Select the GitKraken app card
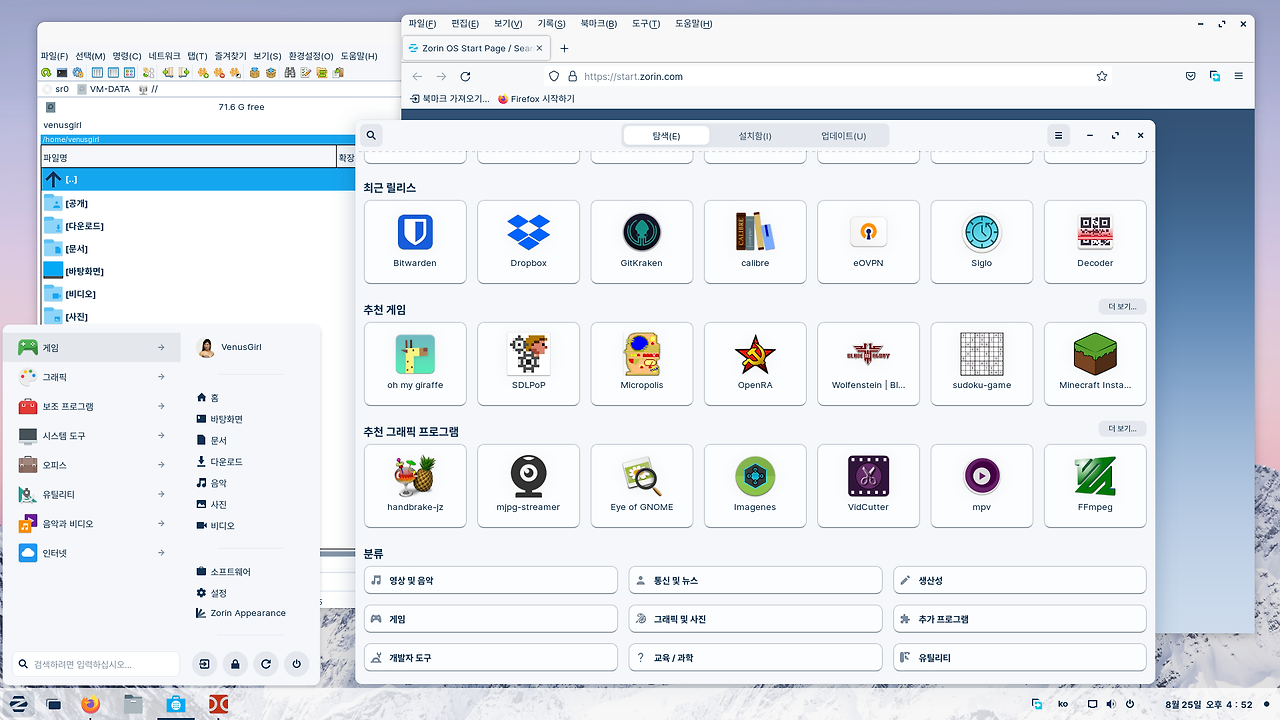This screenshot has height=720, width=1280. click(641, 241)
